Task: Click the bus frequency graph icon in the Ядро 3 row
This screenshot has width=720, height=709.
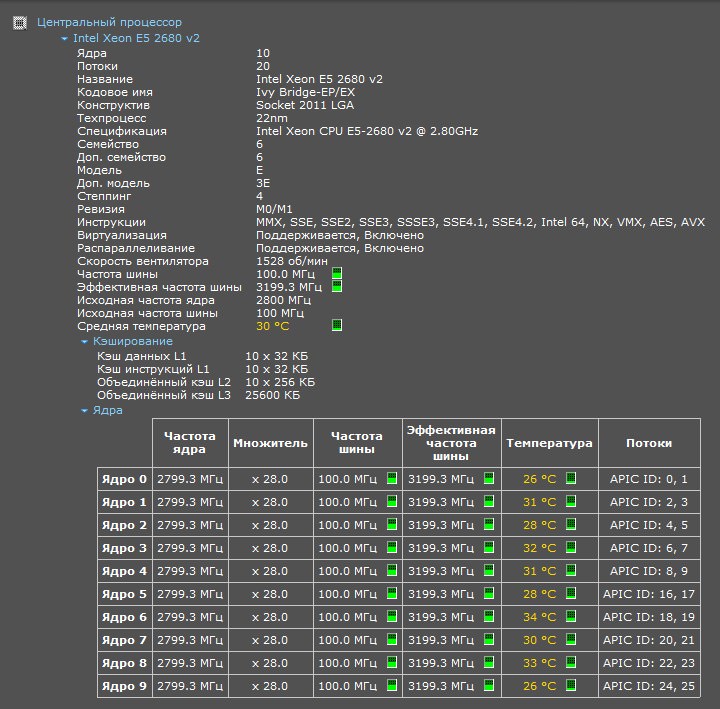Action: click(392, 547)
